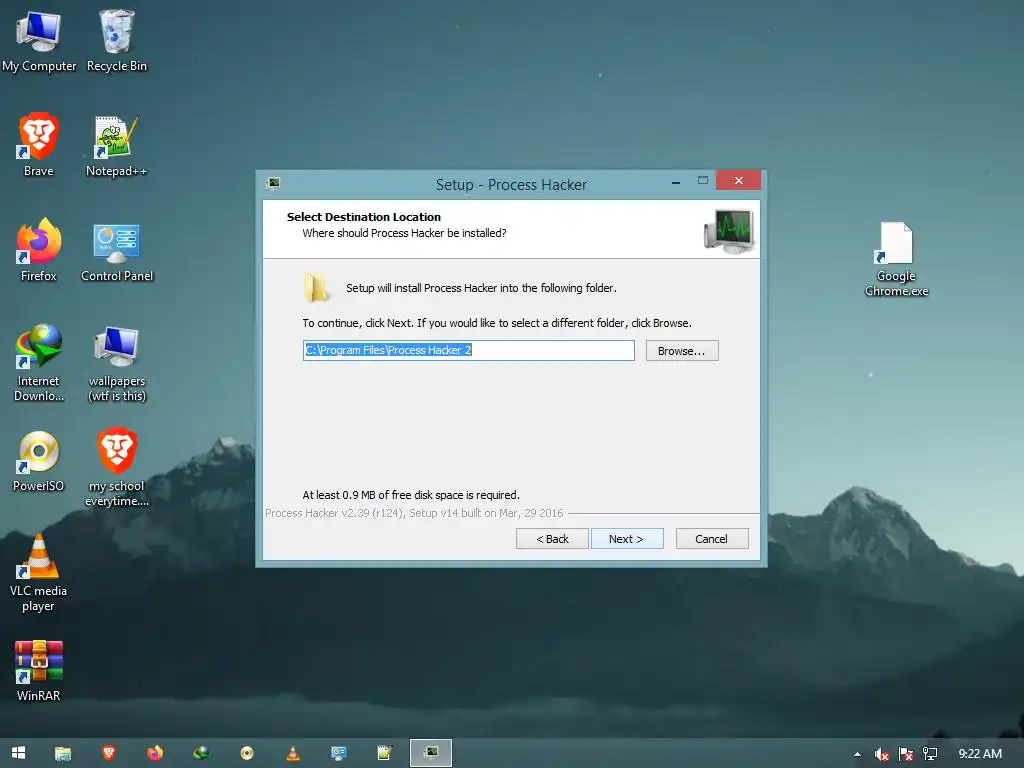Select PowerISO desktop shortcut
This screenshot has width=1024, height=768.
point(39,461)
